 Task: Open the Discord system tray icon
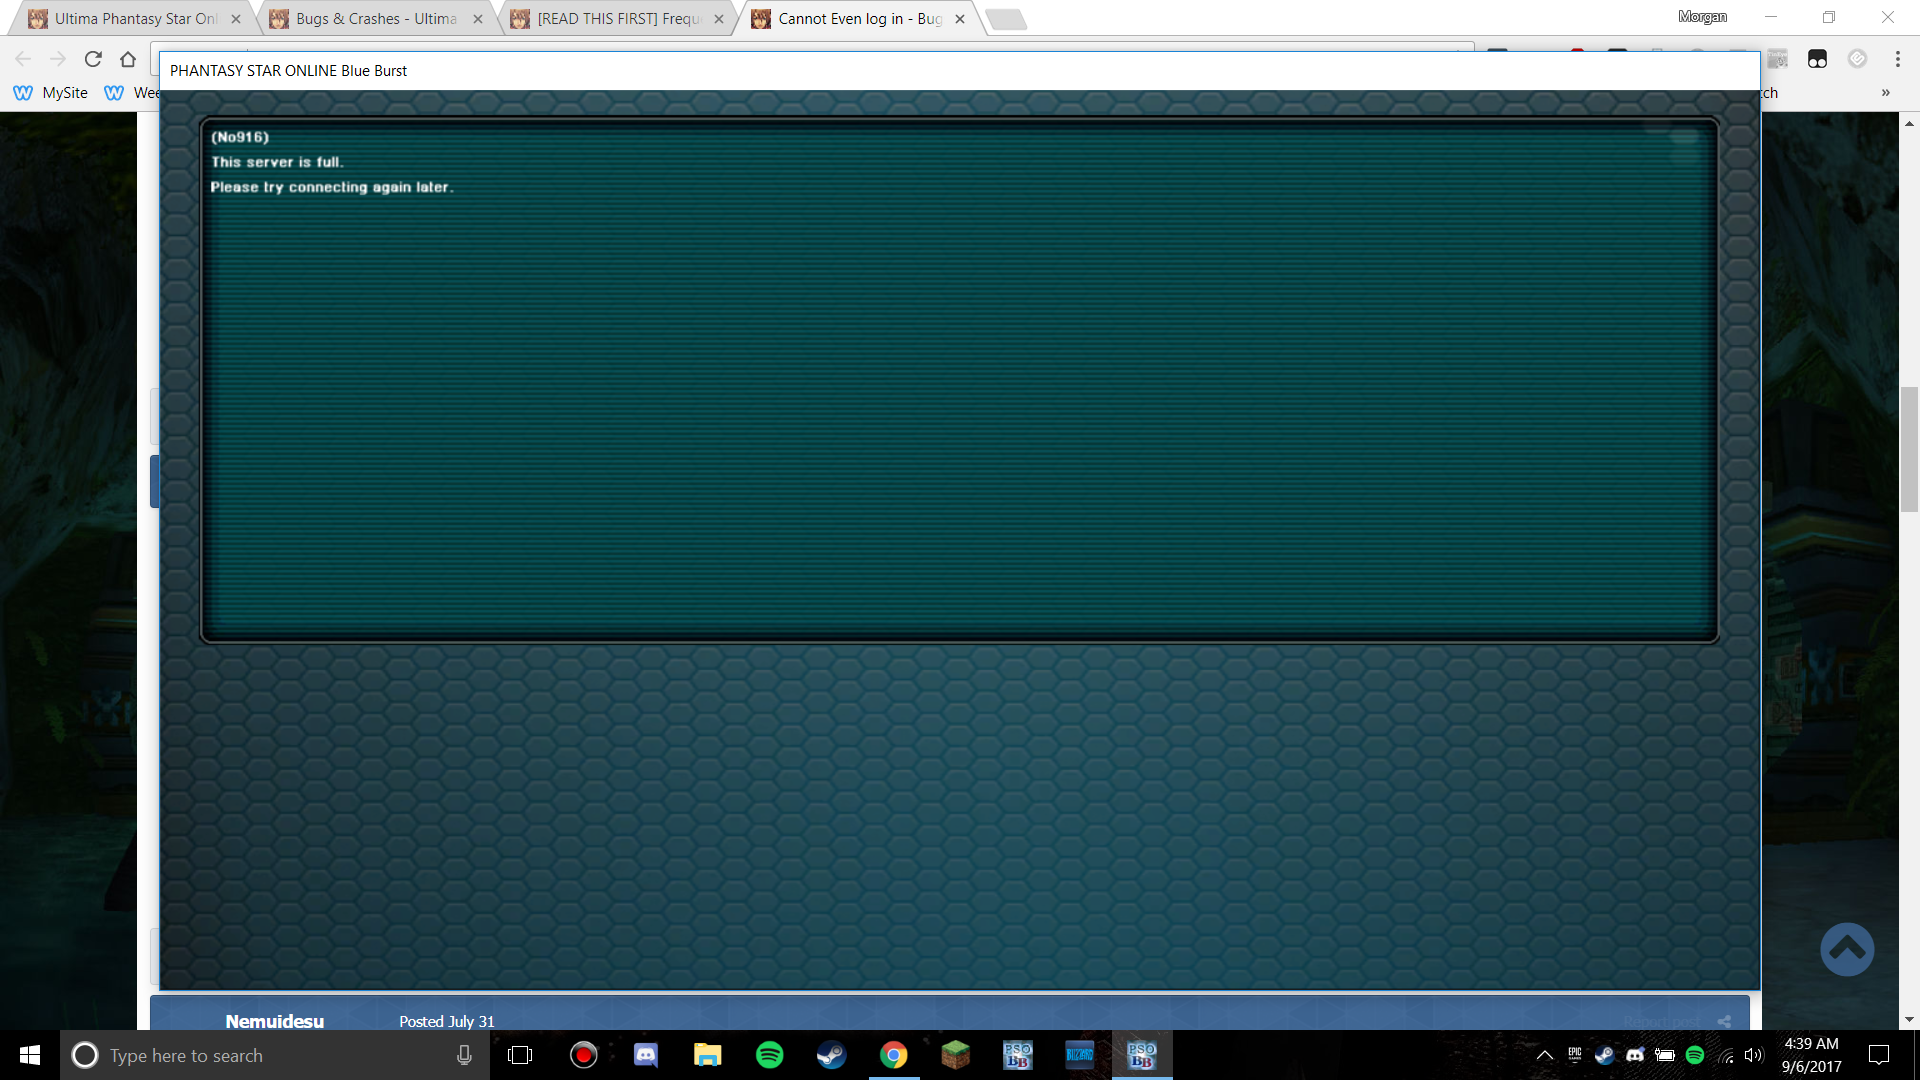tap(1635, 1055)
